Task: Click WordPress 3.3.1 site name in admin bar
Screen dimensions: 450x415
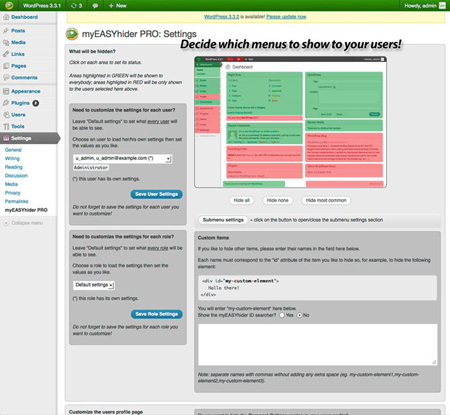Action: [42, 6]
